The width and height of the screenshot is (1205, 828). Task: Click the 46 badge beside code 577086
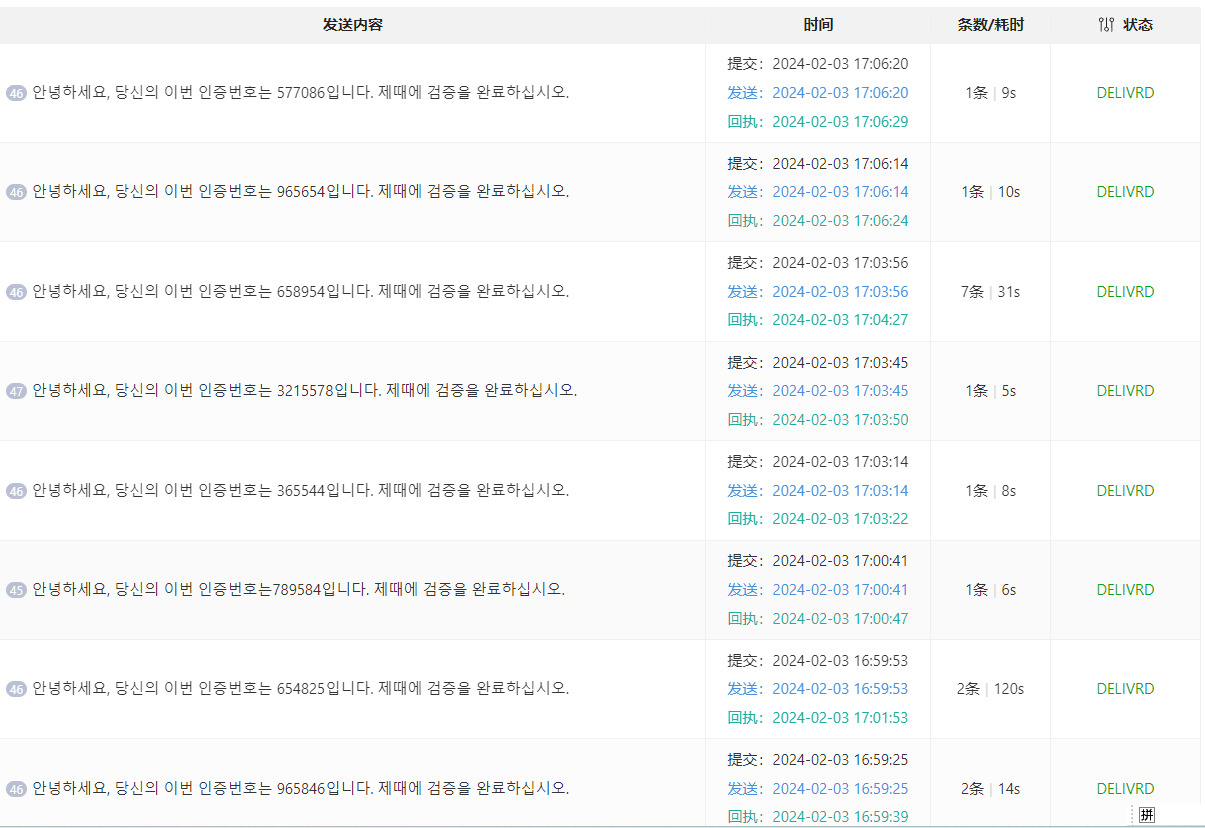pyautogui.click(x=16, y=93)
